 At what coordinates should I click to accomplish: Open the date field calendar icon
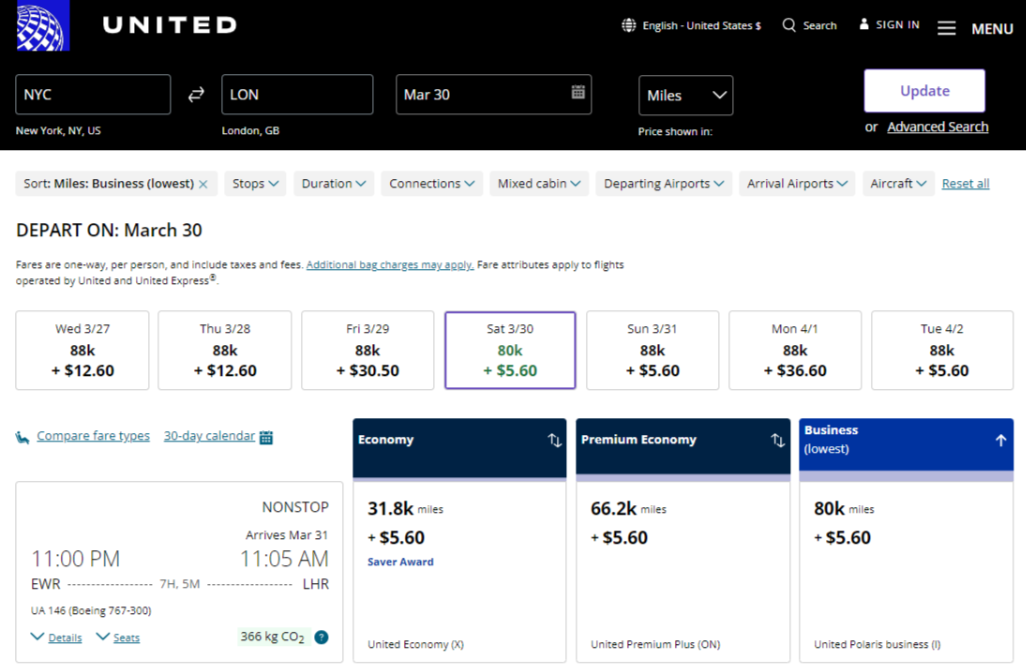[578, 92]
